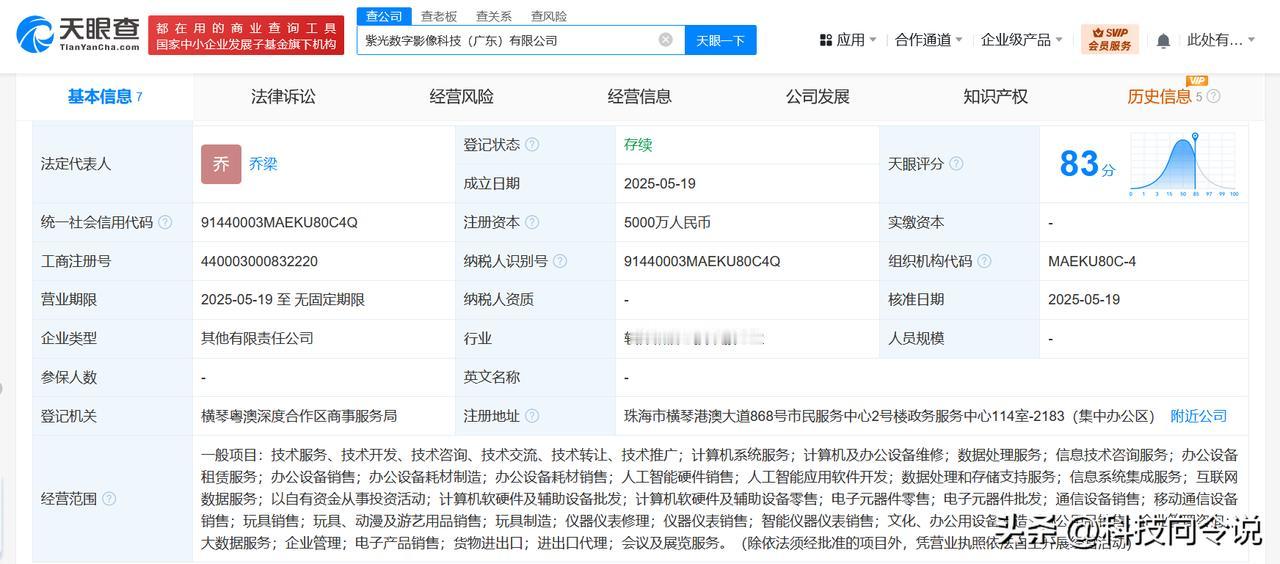
Task: Click the apps grid icon next to 应用
Action: click(x=826, y=40)
